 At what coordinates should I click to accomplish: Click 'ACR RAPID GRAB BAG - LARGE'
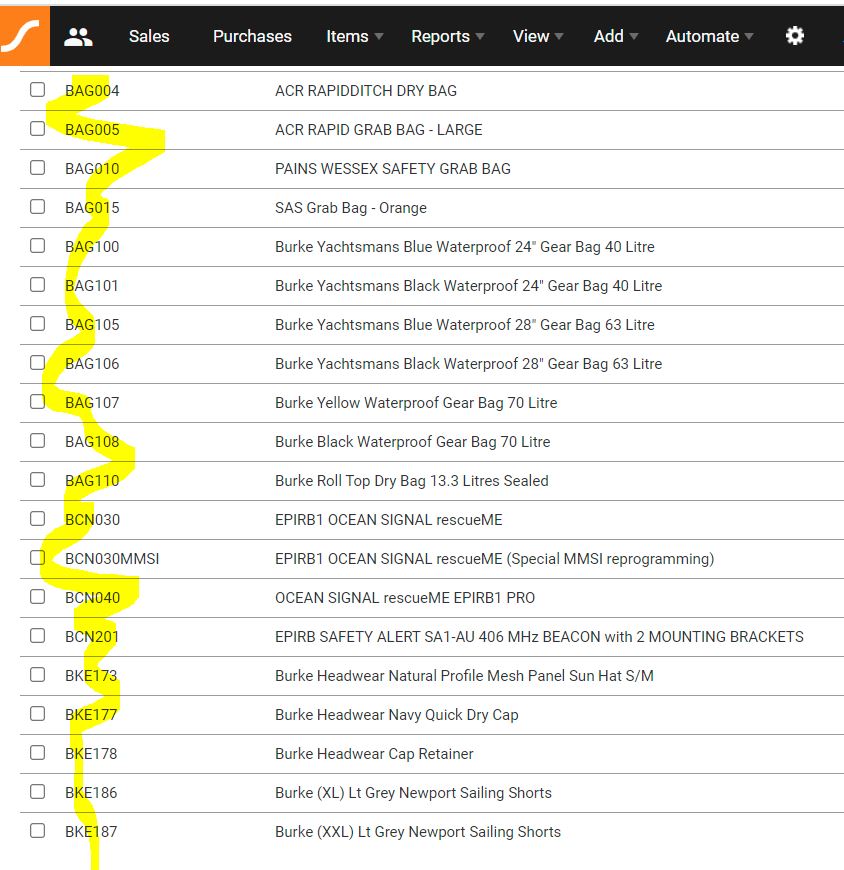pos(378,130)
